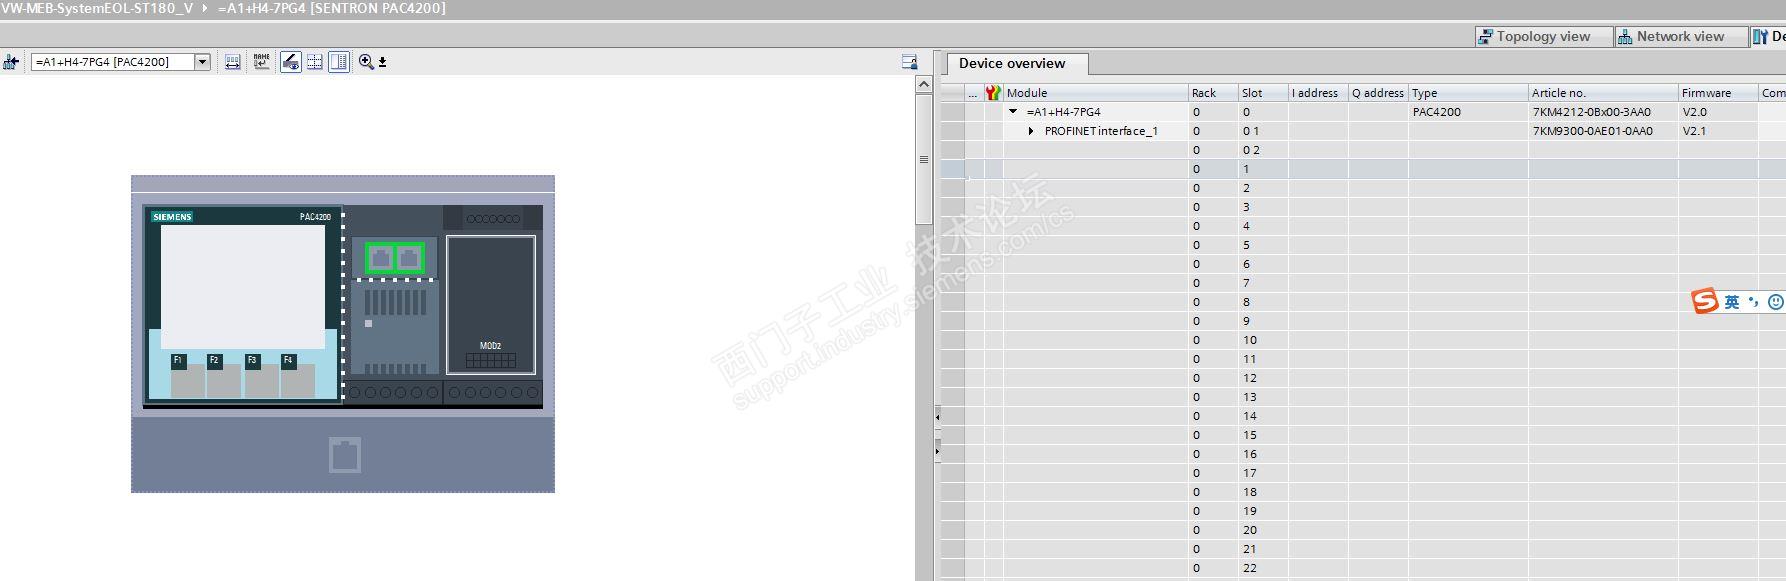
Task: Click the F2 key on PAC4200 graphic
Action: (x=214, y=360)
